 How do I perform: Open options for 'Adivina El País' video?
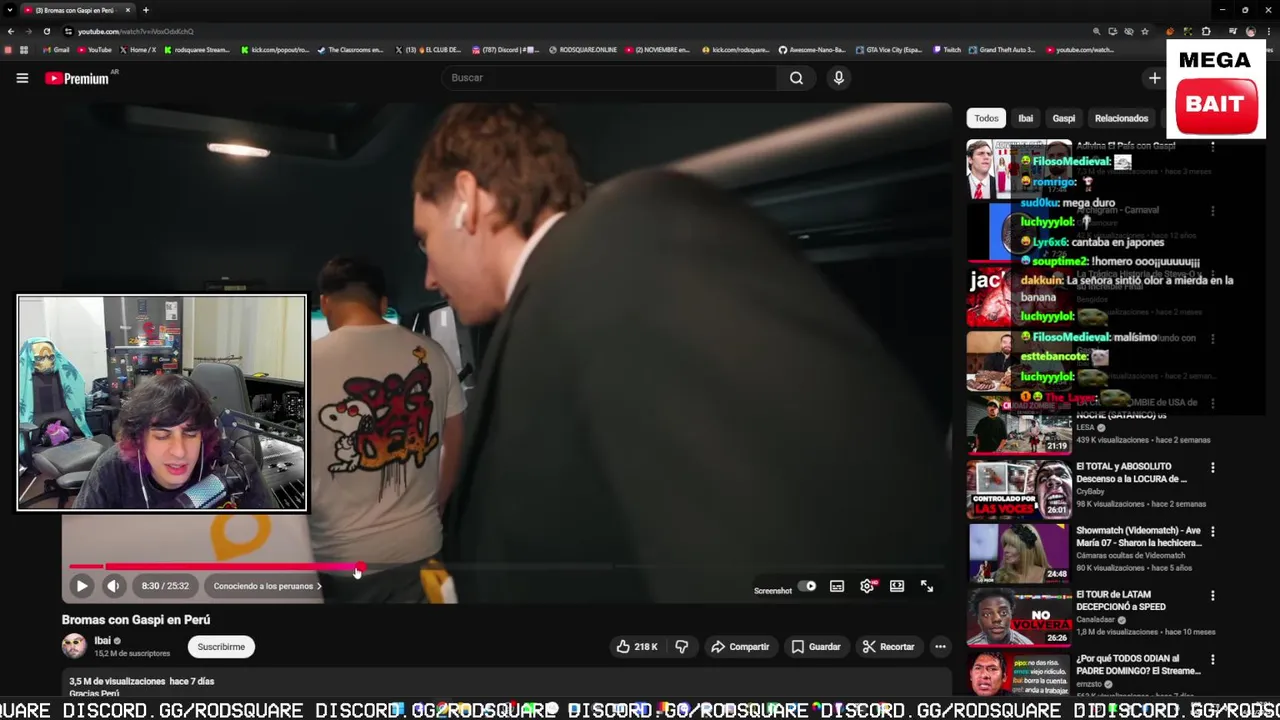[x=1213, y=147]
